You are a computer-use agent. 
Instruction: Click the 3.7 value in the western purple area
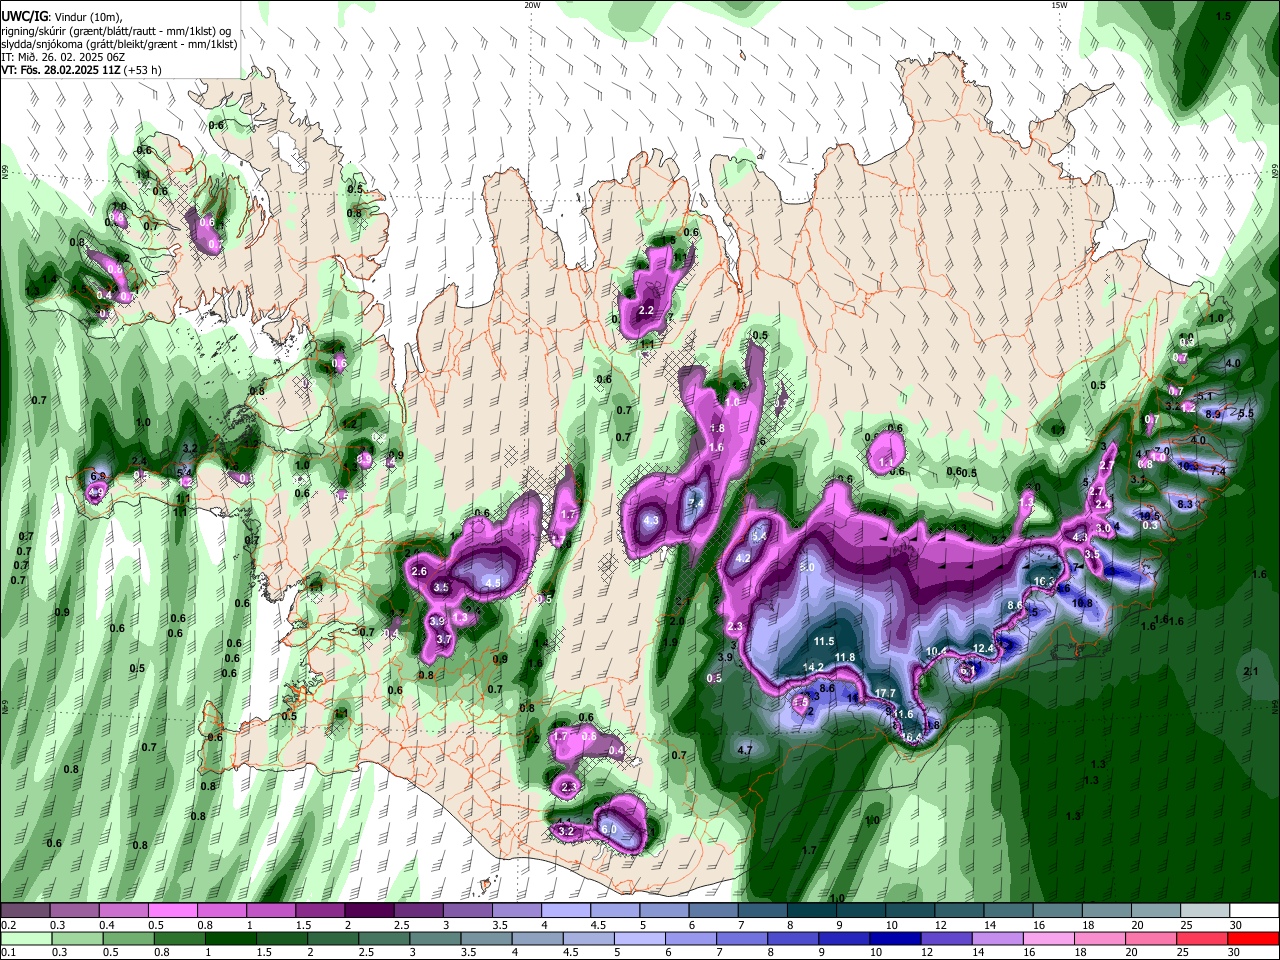(445, 639)
